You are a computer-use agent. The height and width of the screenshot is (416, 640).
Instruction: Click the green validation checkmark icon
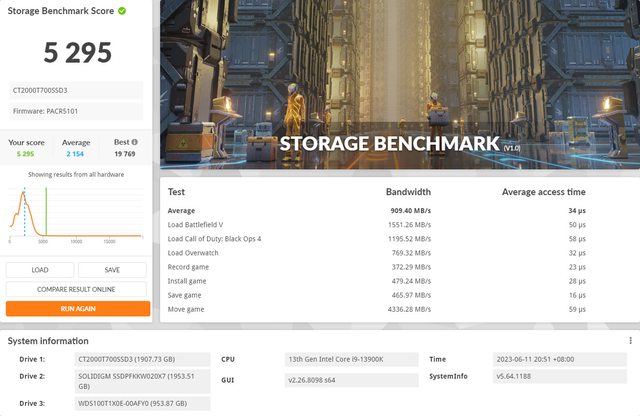coord(122,11)
